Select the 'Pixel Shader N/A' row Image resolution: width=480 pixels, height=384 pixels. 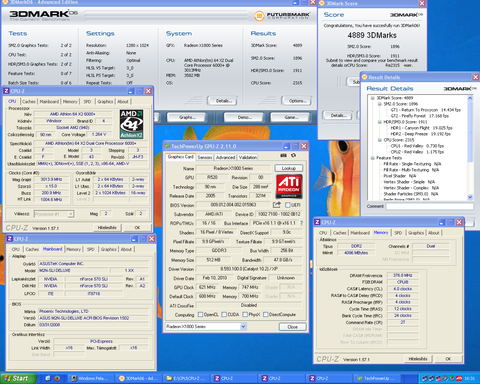(400, 176)
